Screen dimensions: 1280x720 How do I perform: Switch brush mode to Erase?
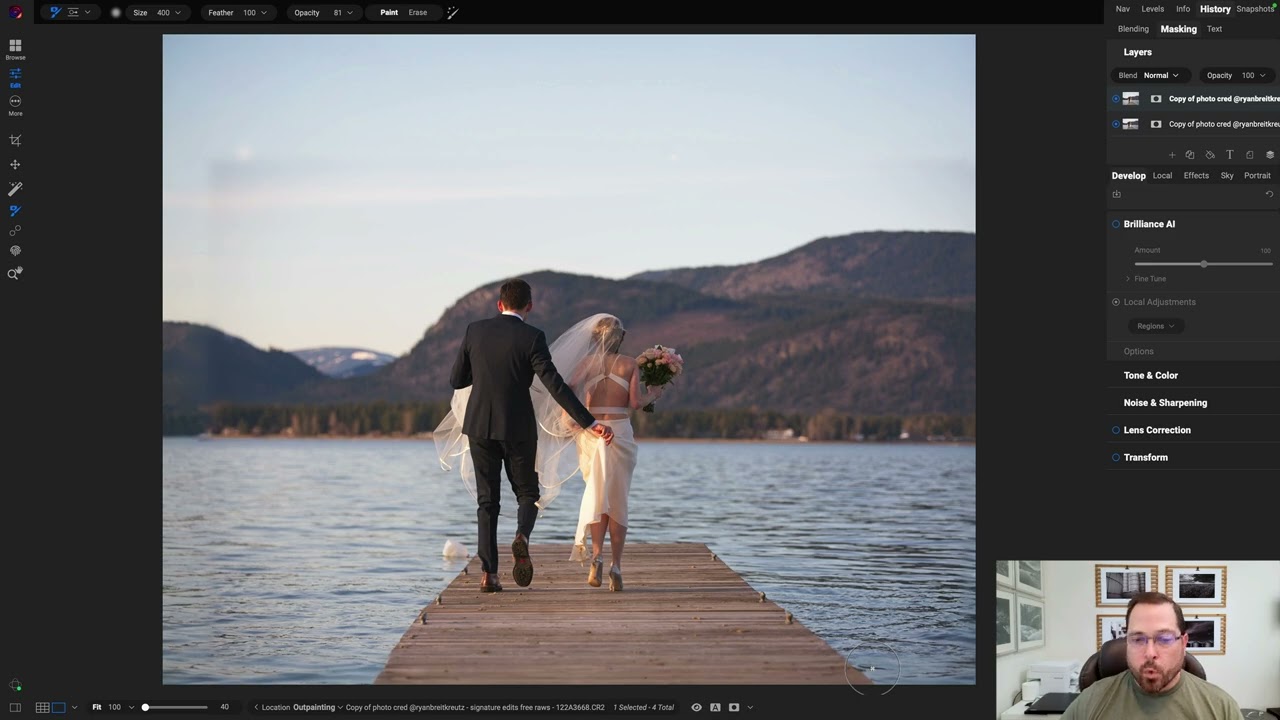click(418, 13)
